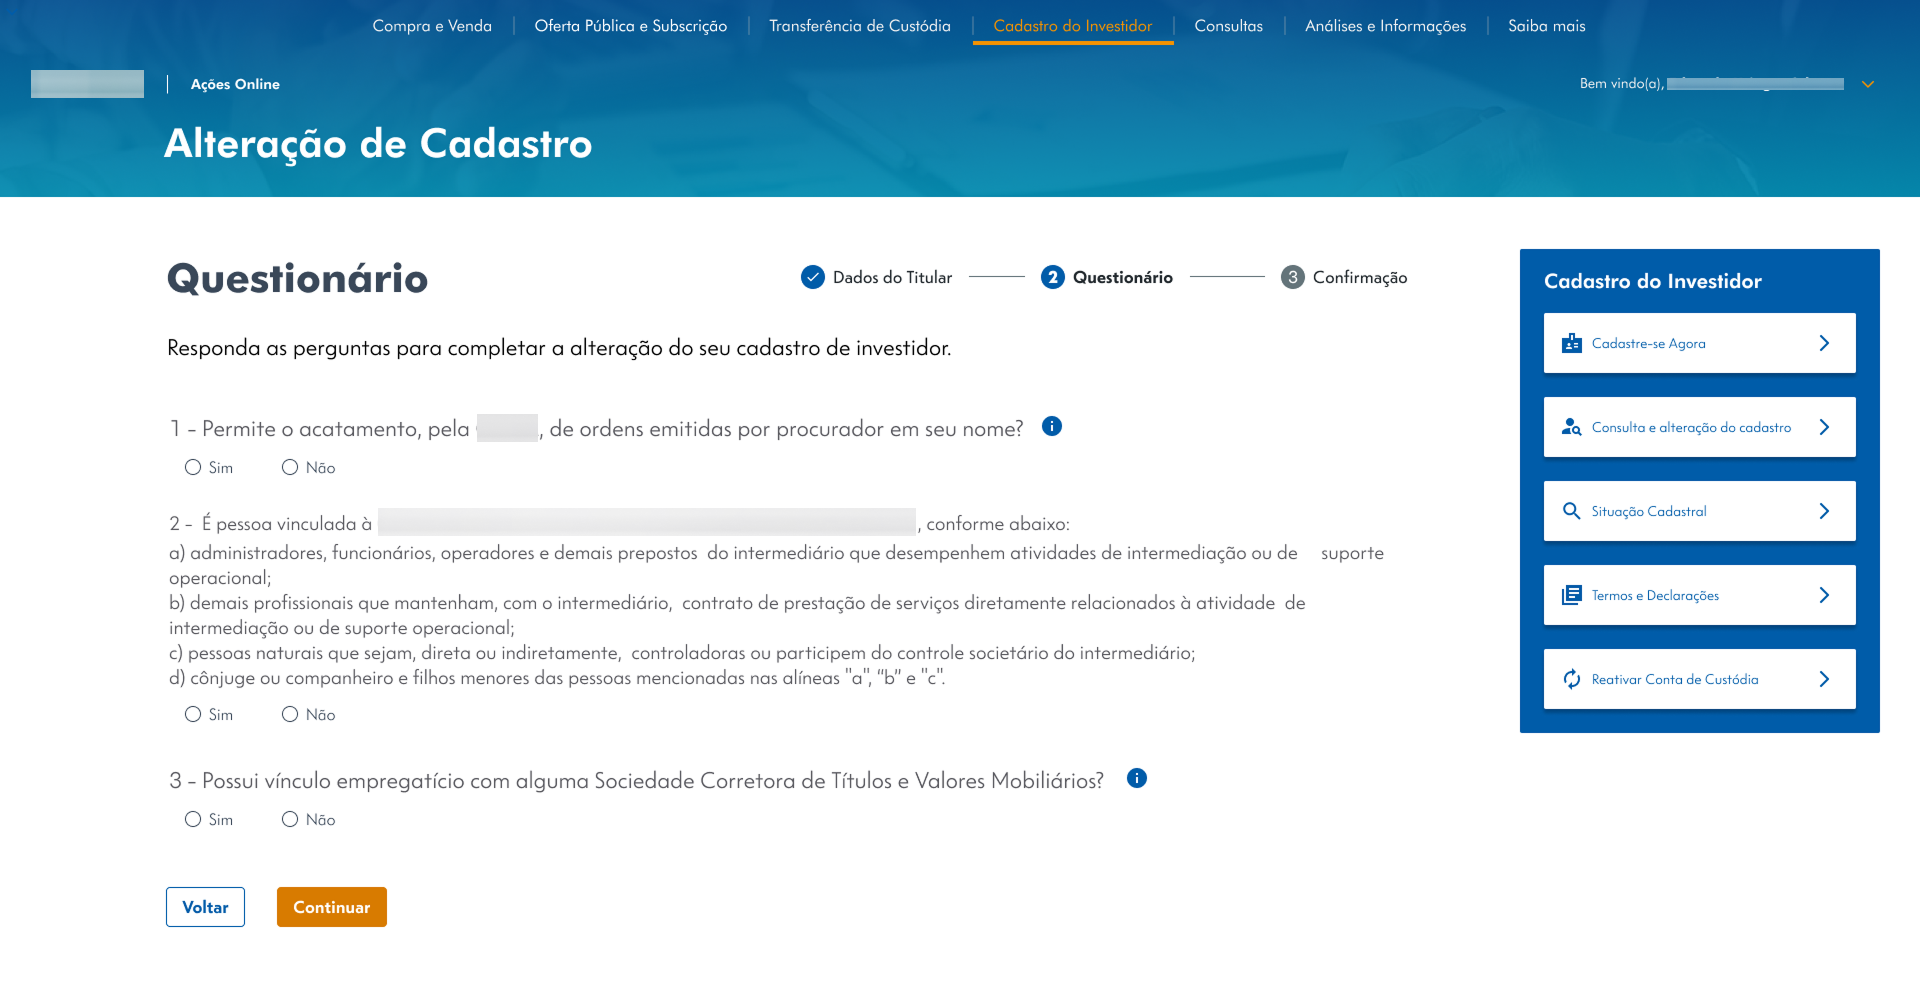Expand the user account dropdown arrow
Viewport: 1920px width, 999px height.
[1867, 85]
